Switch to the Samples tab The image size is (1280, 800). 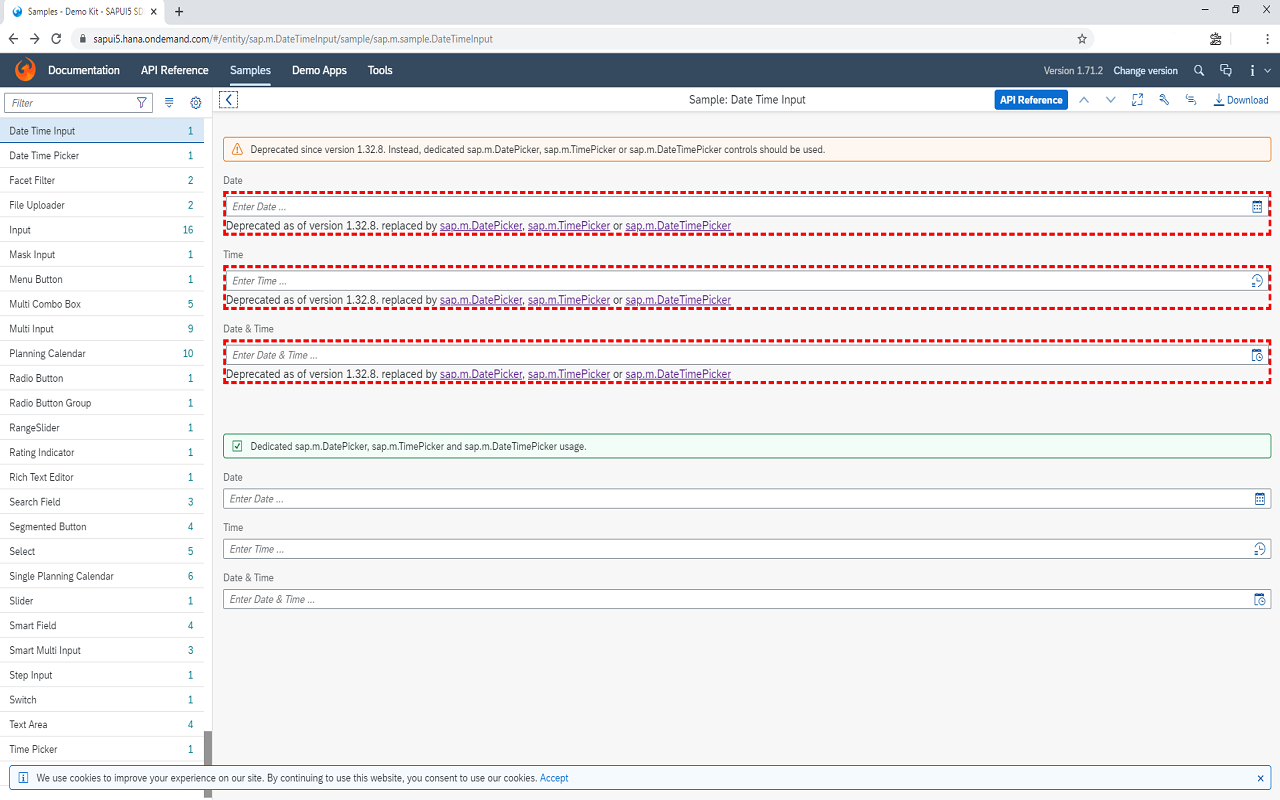point(249,70)
